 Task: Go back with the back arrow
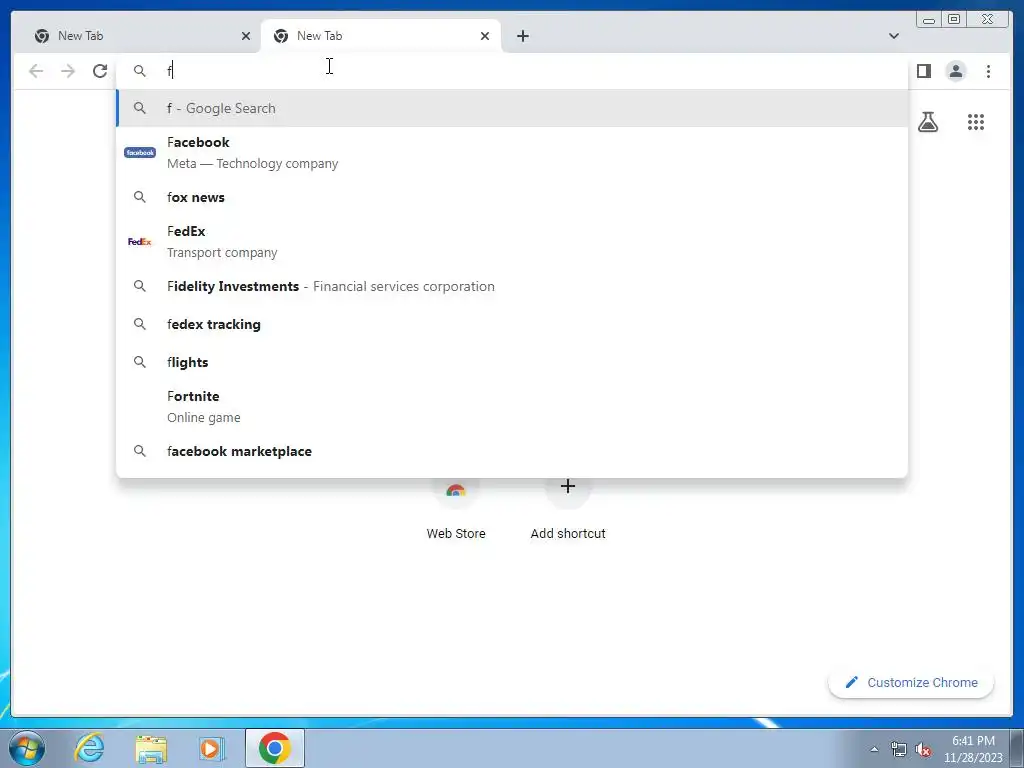pos(36,71)
